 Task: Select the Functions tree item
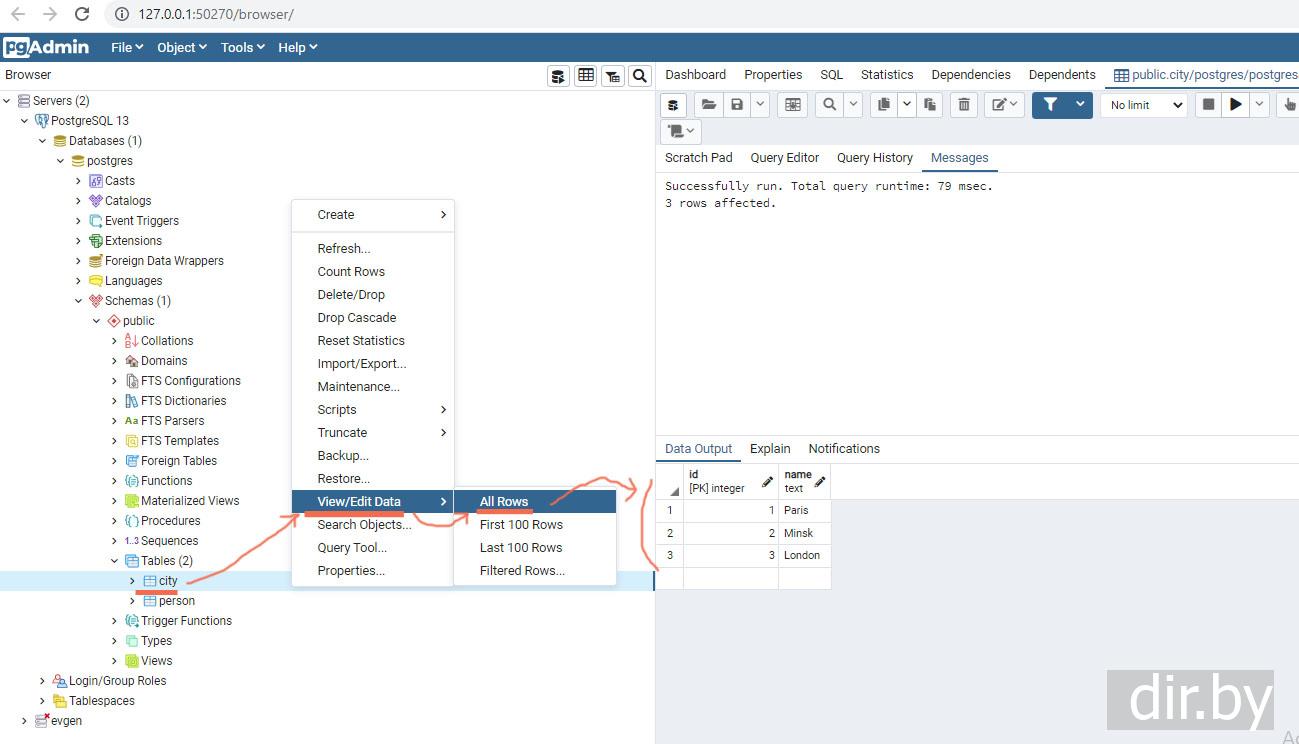click(166, 481)
